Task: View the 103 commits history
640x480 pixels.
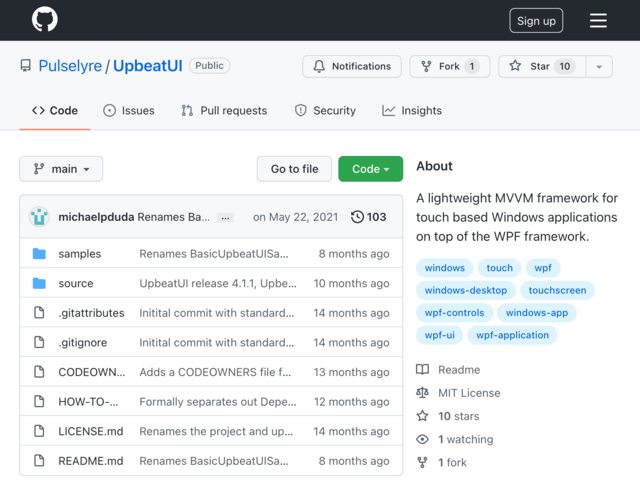Action: [x=368, y=217]
